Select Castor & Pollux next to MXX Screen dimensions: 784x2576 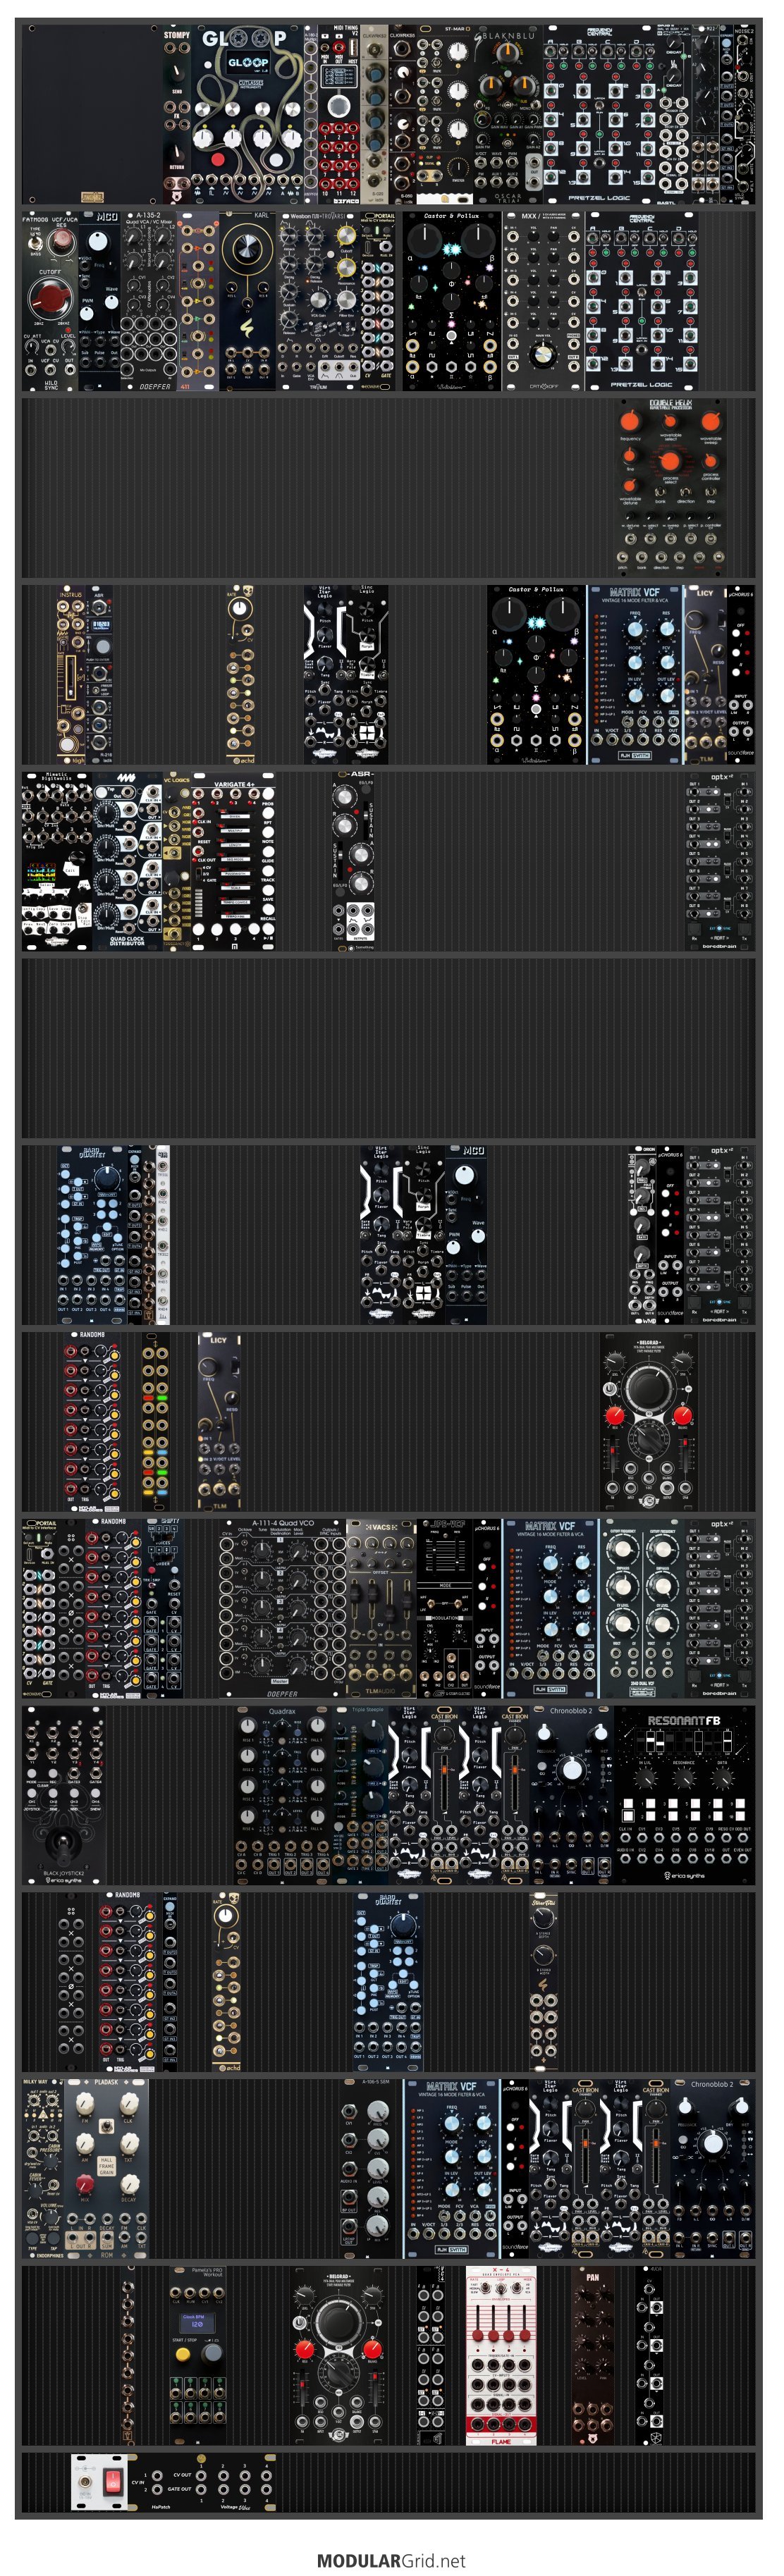pos(451,301)
